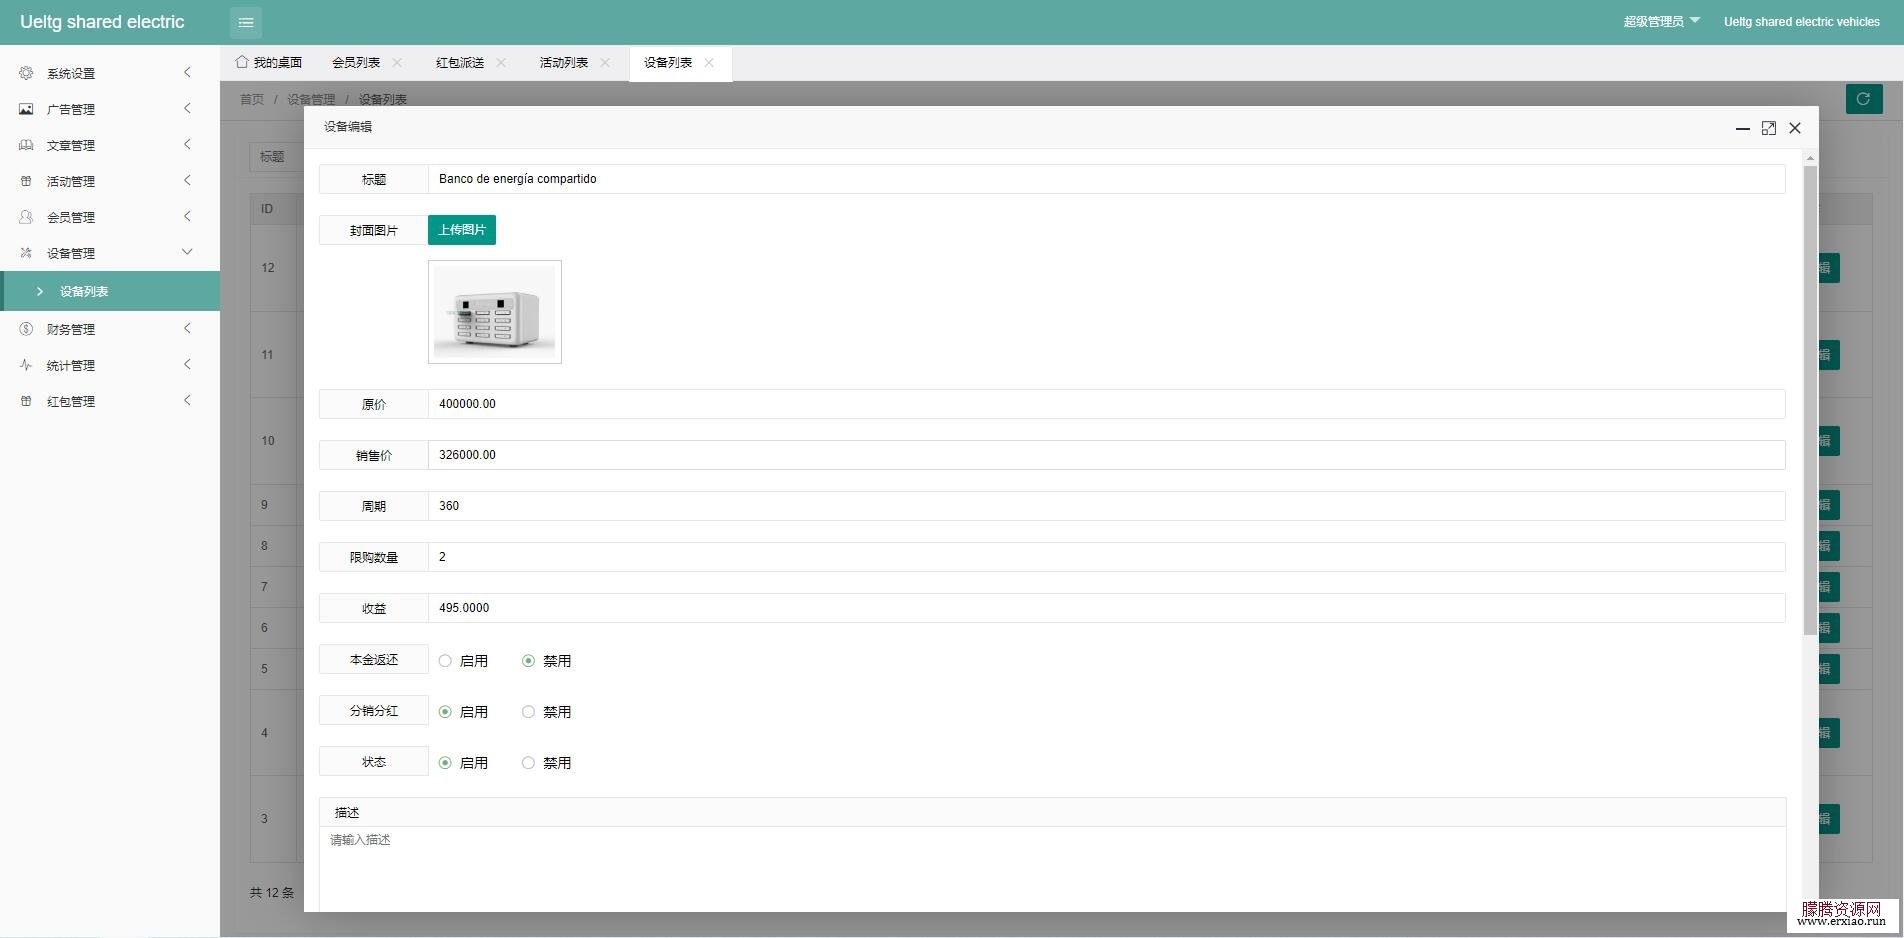
Task: Open the Ueltg shared electric vehicles link
Action: [1802, 21]
